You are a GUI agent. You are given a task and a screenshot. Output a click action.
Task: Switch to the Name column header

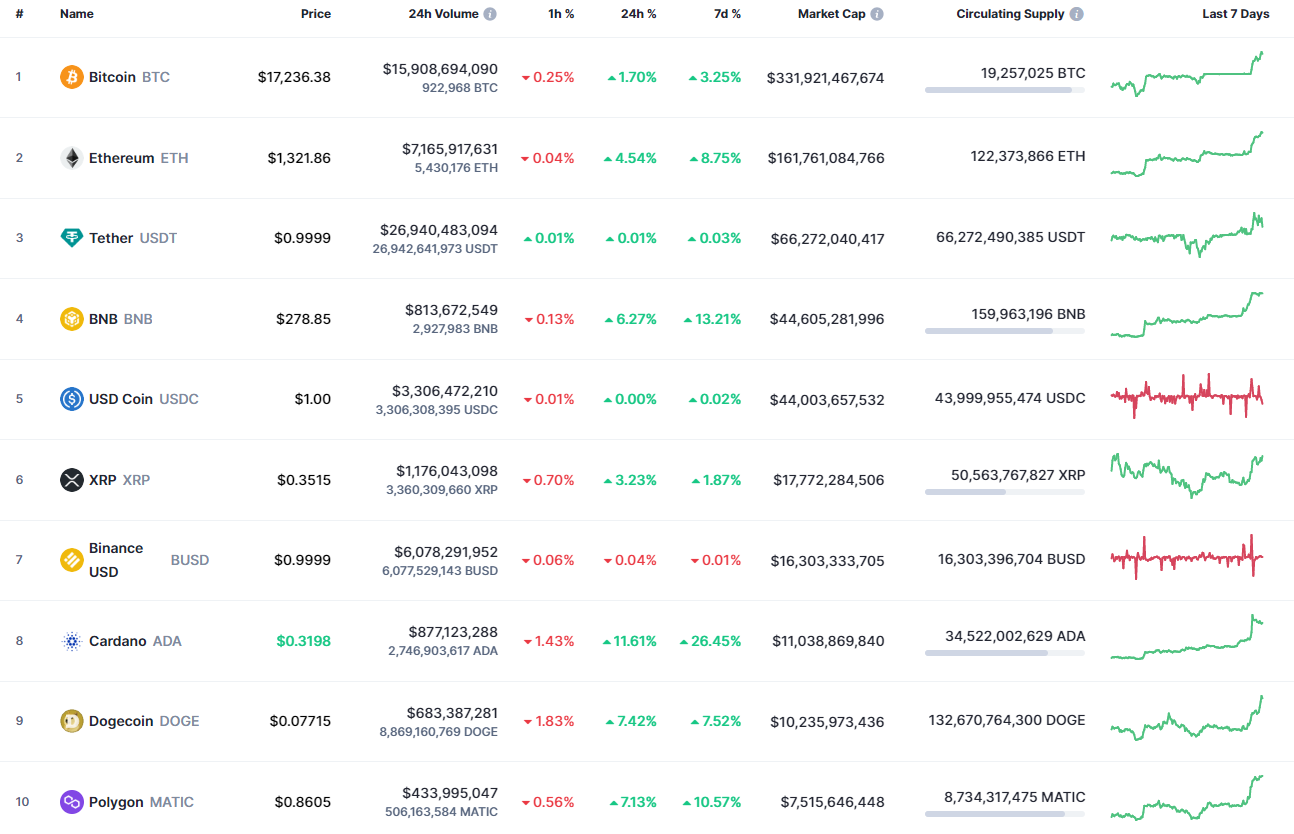pos(77,14)
